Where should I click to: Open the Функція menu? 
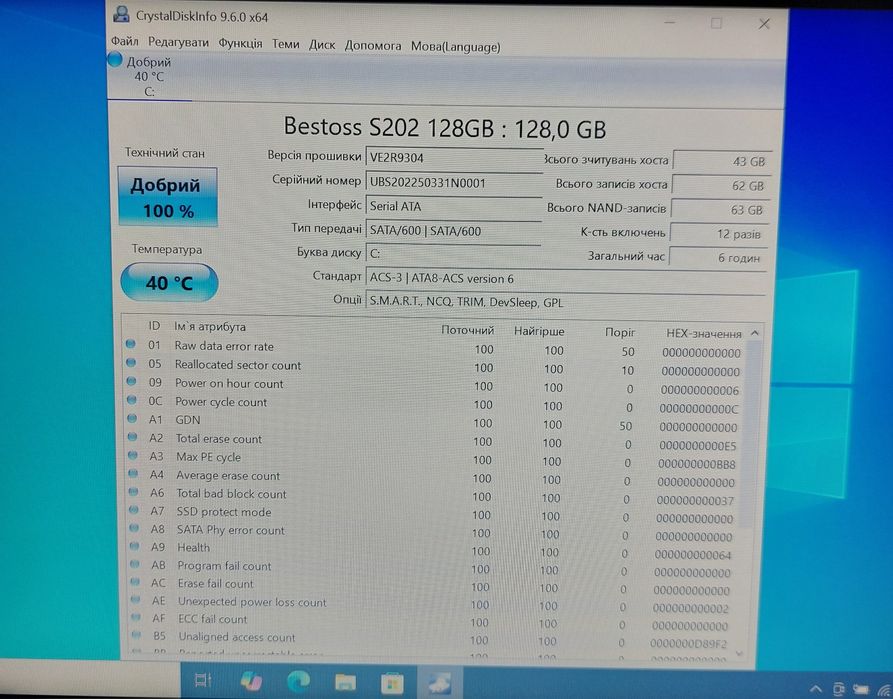click(240, 43)
